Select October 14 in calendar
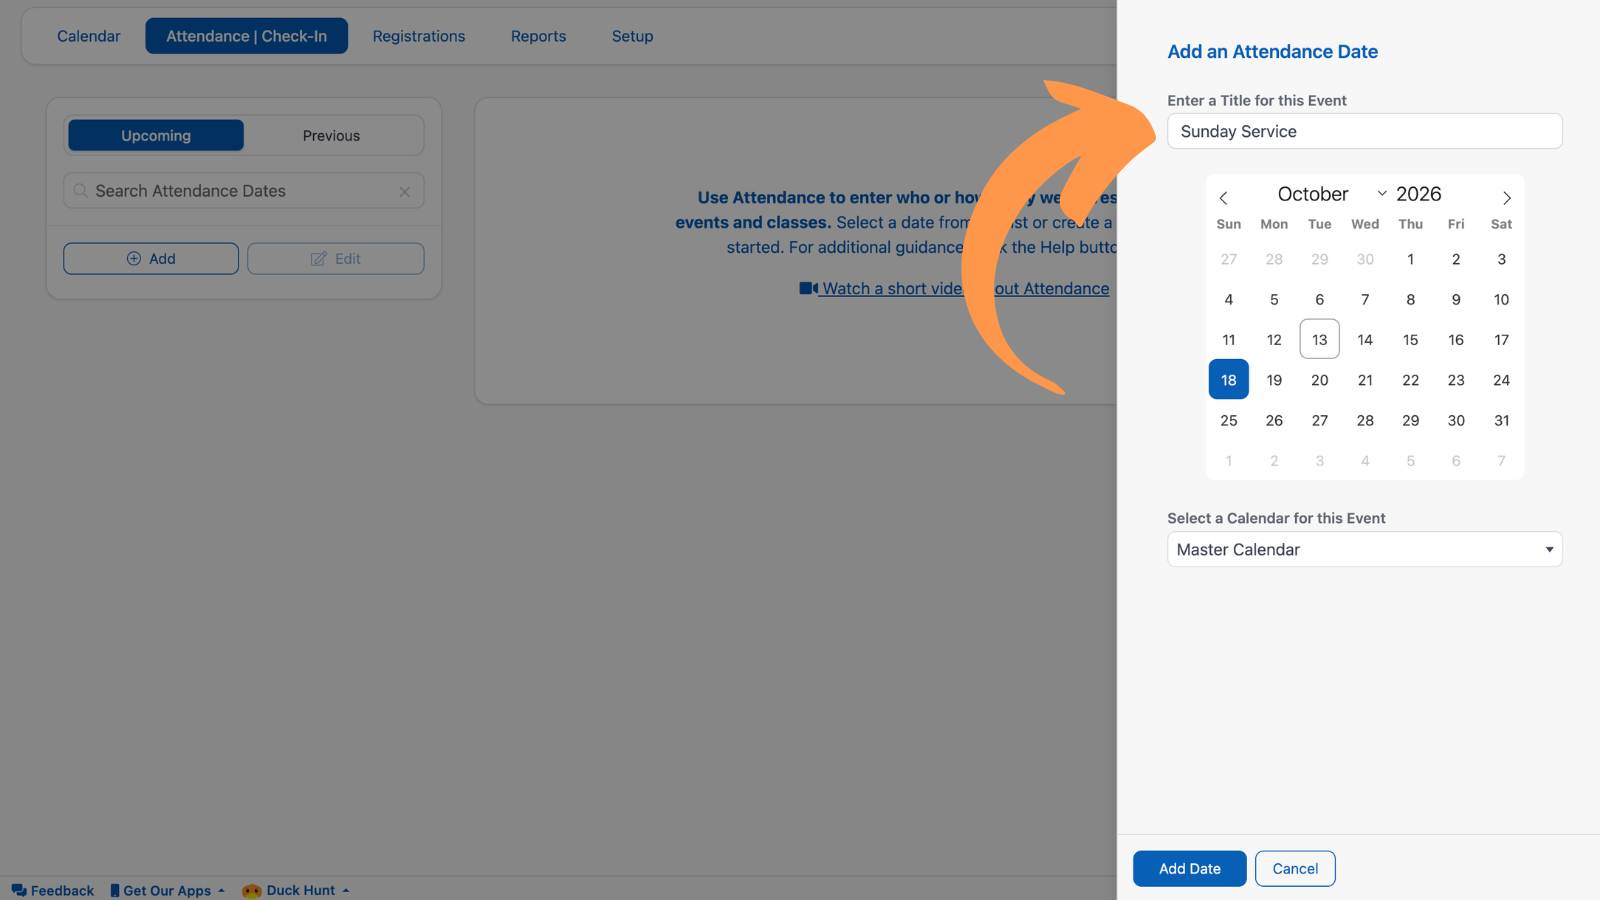1600x900 pixels. [1365, 340]
